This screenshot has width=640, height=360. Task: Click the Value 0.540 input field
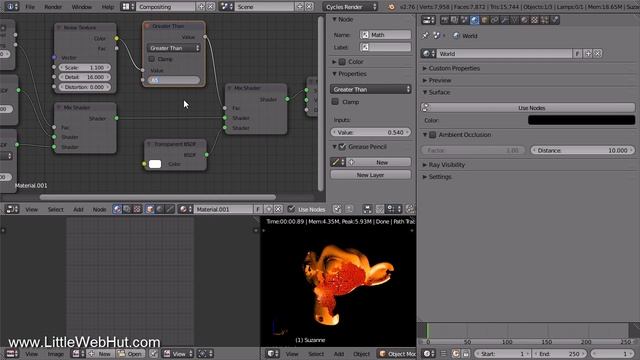371,132
